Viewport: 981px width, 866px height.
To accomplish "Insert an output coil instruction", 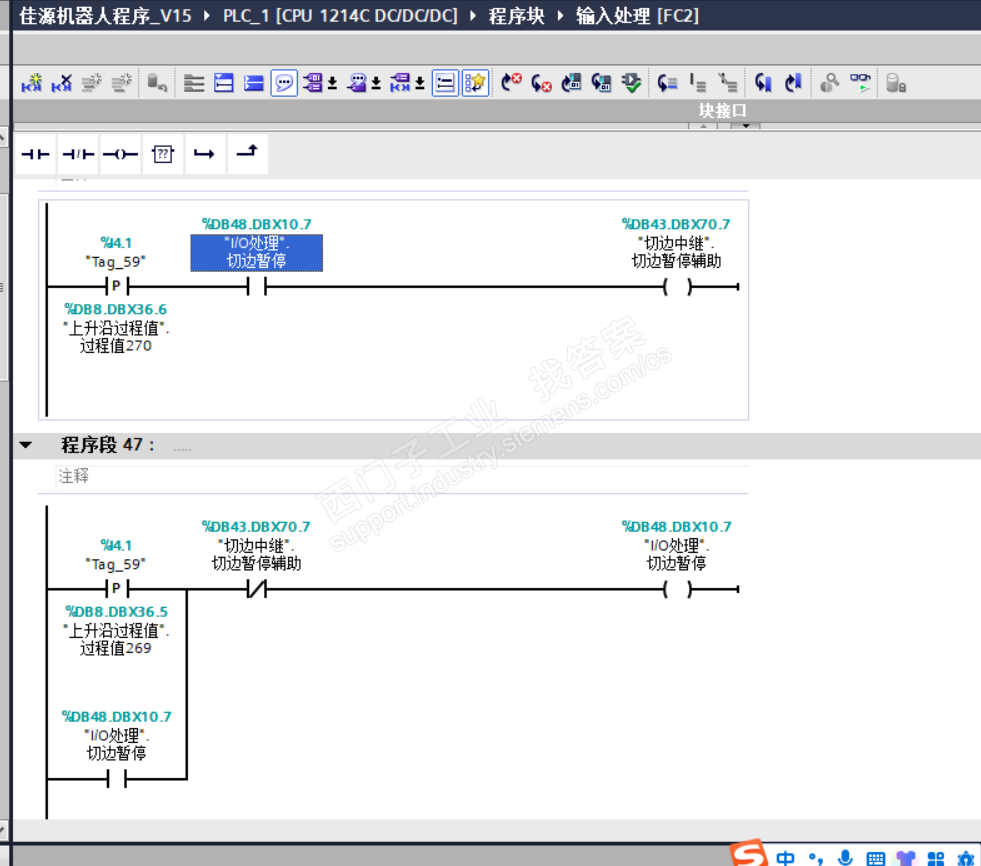I will pos(120,154).
